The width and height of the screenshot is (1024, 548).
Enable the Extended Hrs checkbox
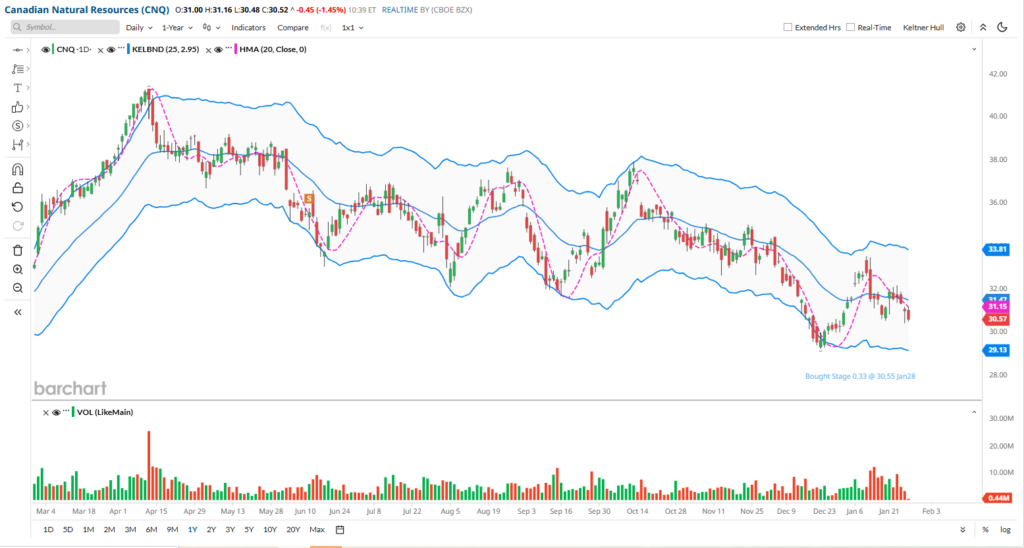788,28
